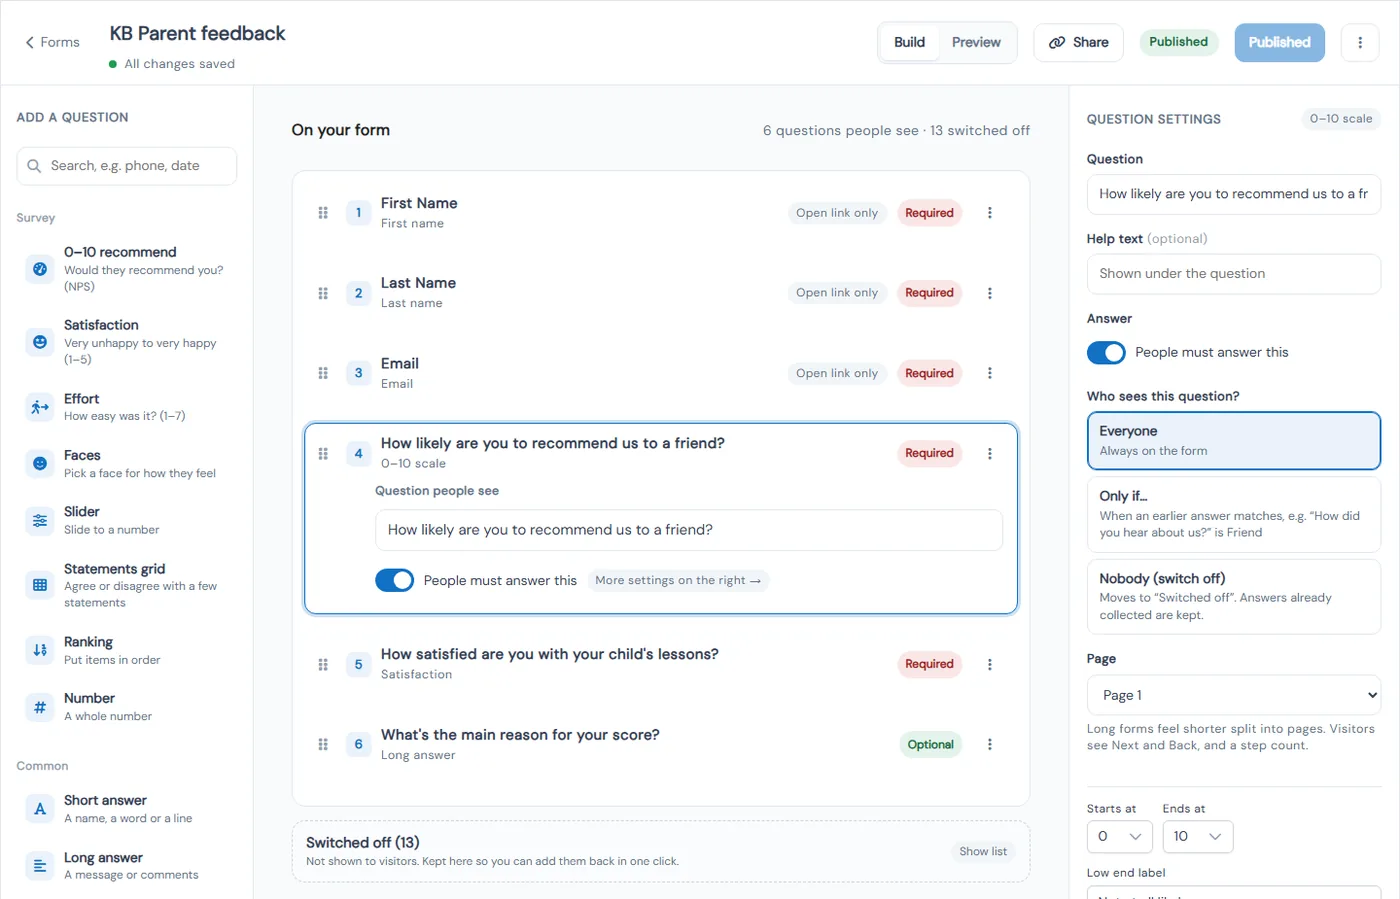
Task: Click the Effort running-figure icon
Action: pyautogui.click(x=40, y=407)
